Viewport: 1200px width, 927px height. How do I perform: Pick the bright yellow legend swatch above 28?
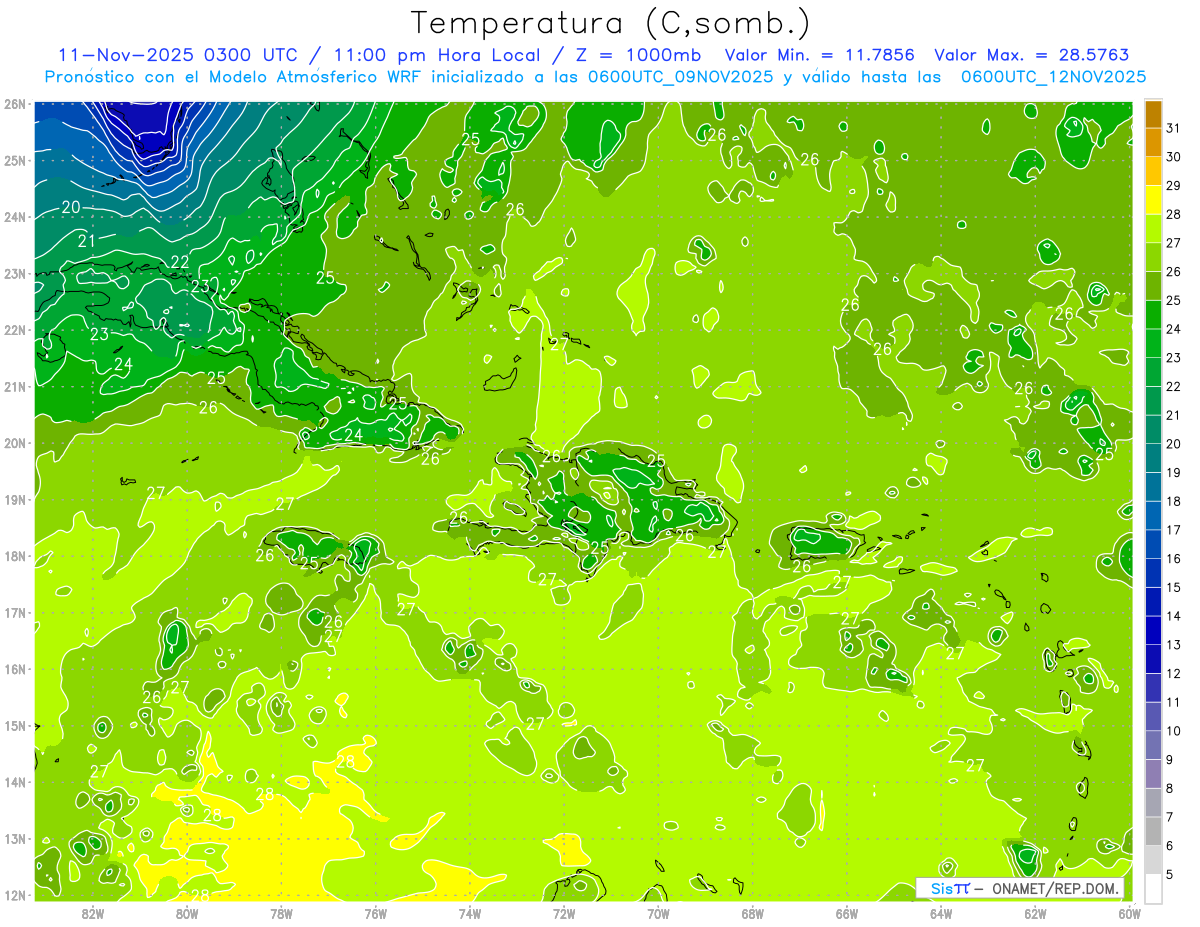point(1152,200)
